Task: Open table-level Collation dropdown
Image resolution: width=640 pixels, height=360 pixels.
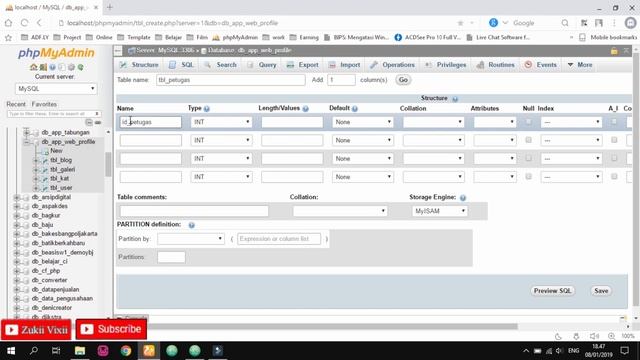Action: click(340, 211)
